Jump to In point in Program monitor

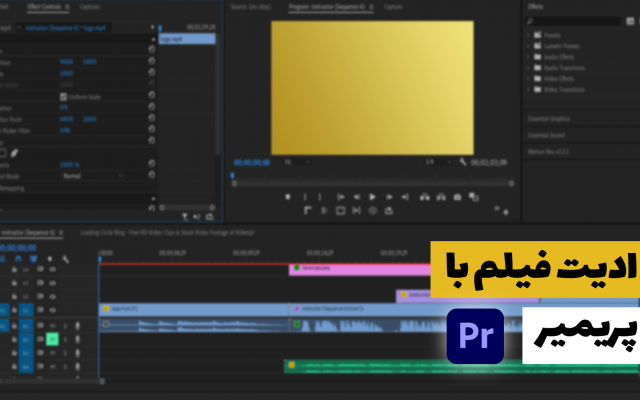[340, 197]
